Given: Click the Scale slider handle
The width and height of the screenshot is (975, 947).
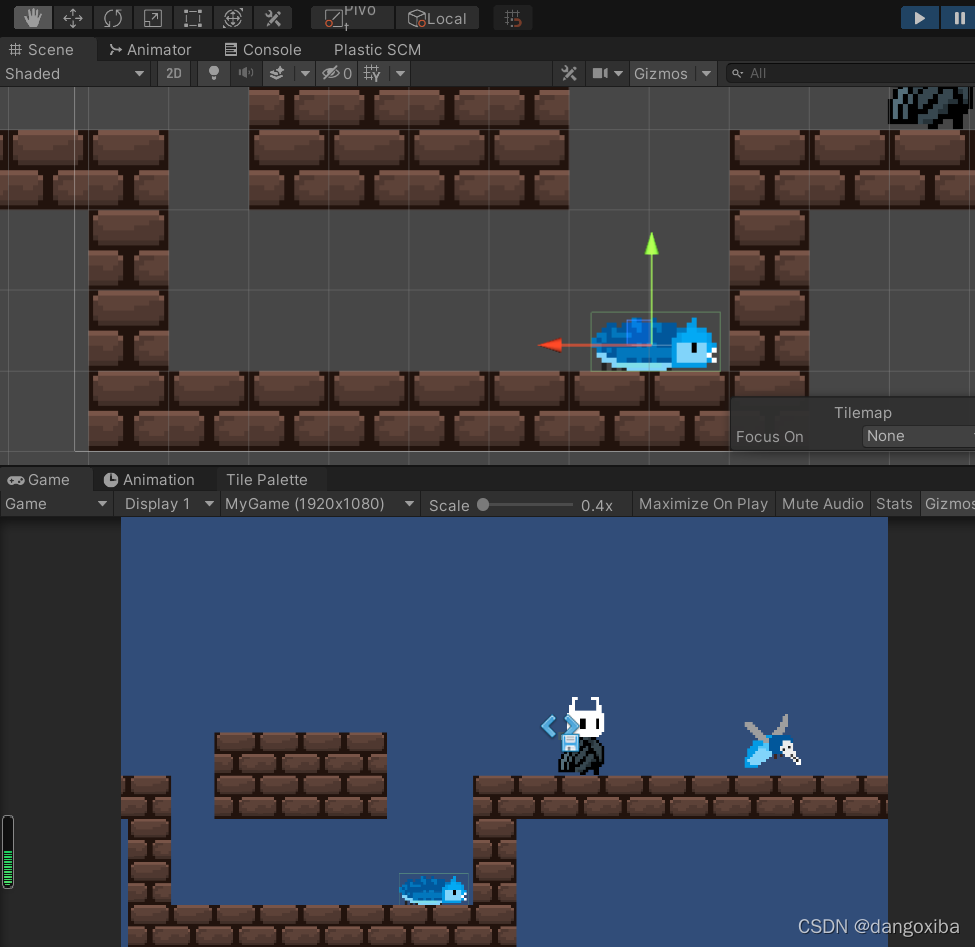Looking at the screenshot, I should pyautogui.click(x=483, y=505).
